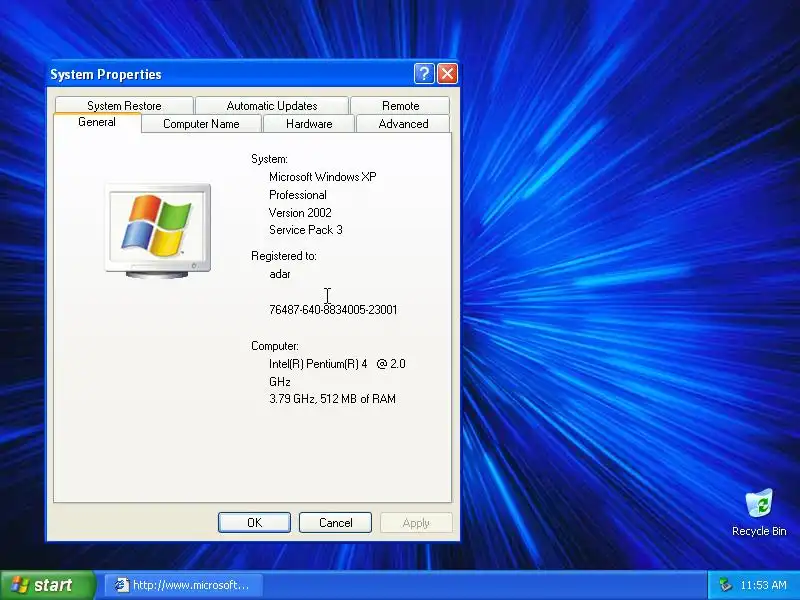Click the "3.79 GHz, 512 MB of RAM" text
800x600 pixels.
tap(332, 399)
